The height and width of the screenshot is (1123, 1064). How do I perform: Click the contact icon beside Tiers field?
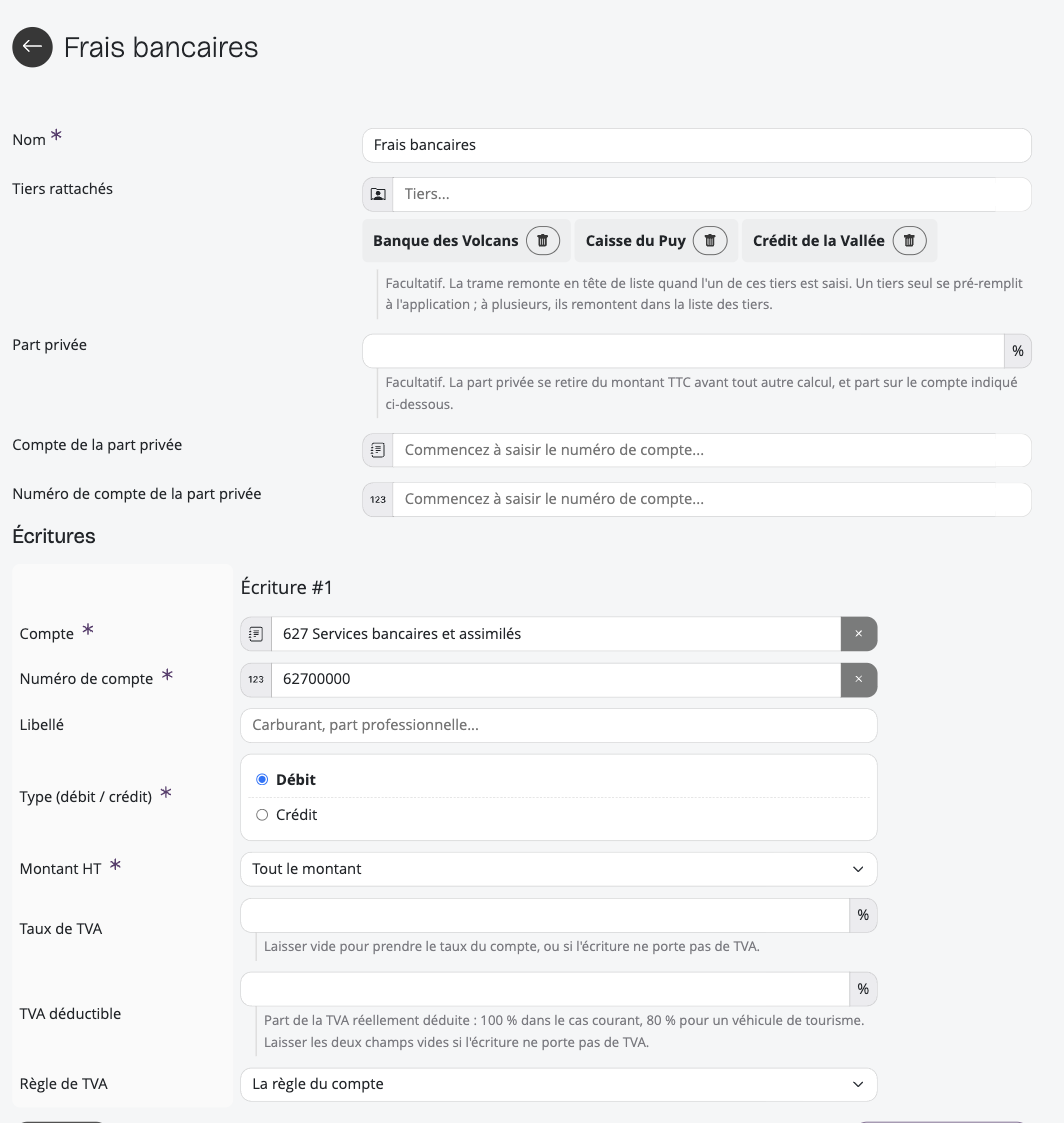pos(378,194)
